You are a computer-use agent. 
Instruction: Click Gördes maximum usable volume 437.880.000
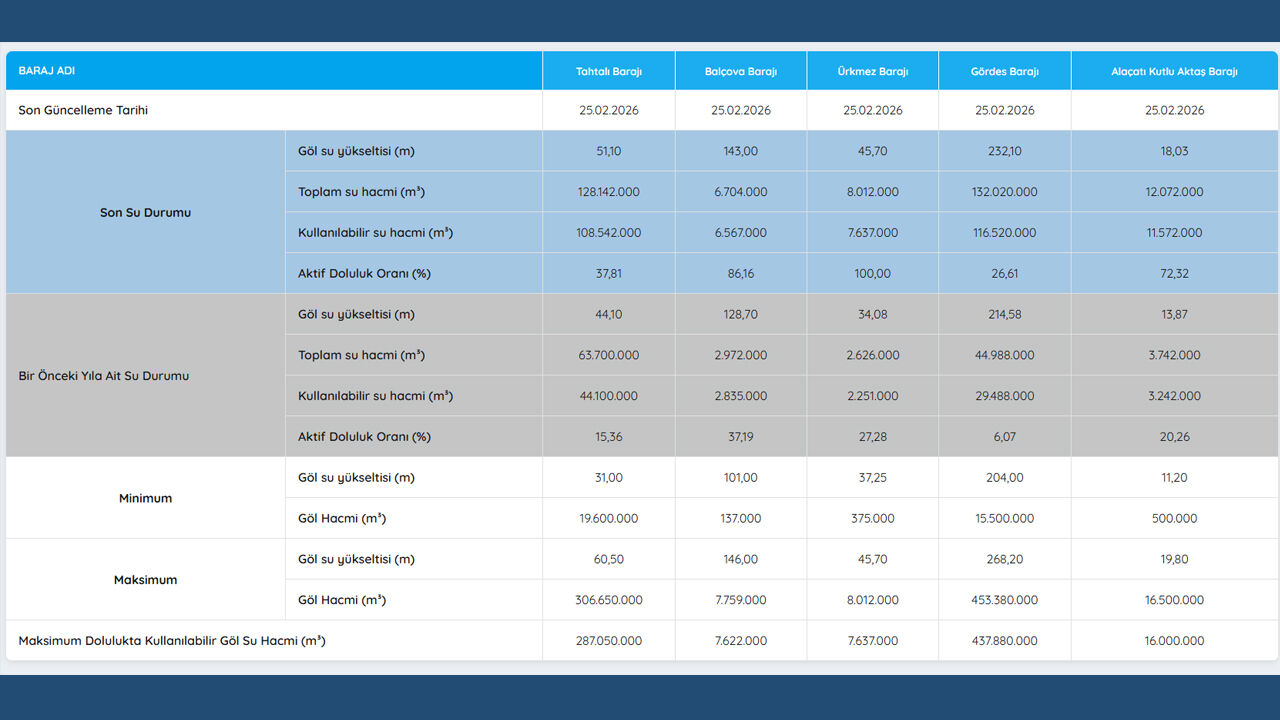(x=1004, y=641)
